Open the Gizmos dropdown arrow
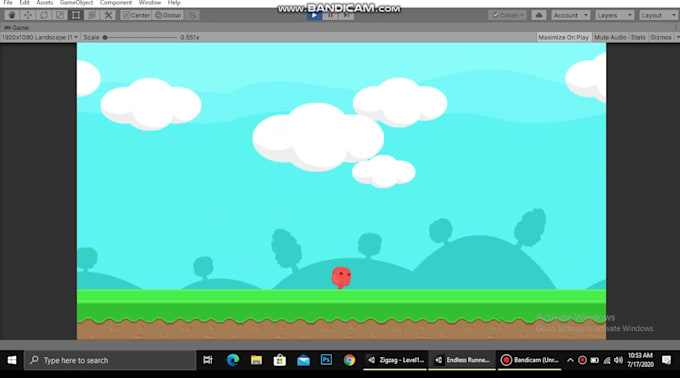 point(677,37)
